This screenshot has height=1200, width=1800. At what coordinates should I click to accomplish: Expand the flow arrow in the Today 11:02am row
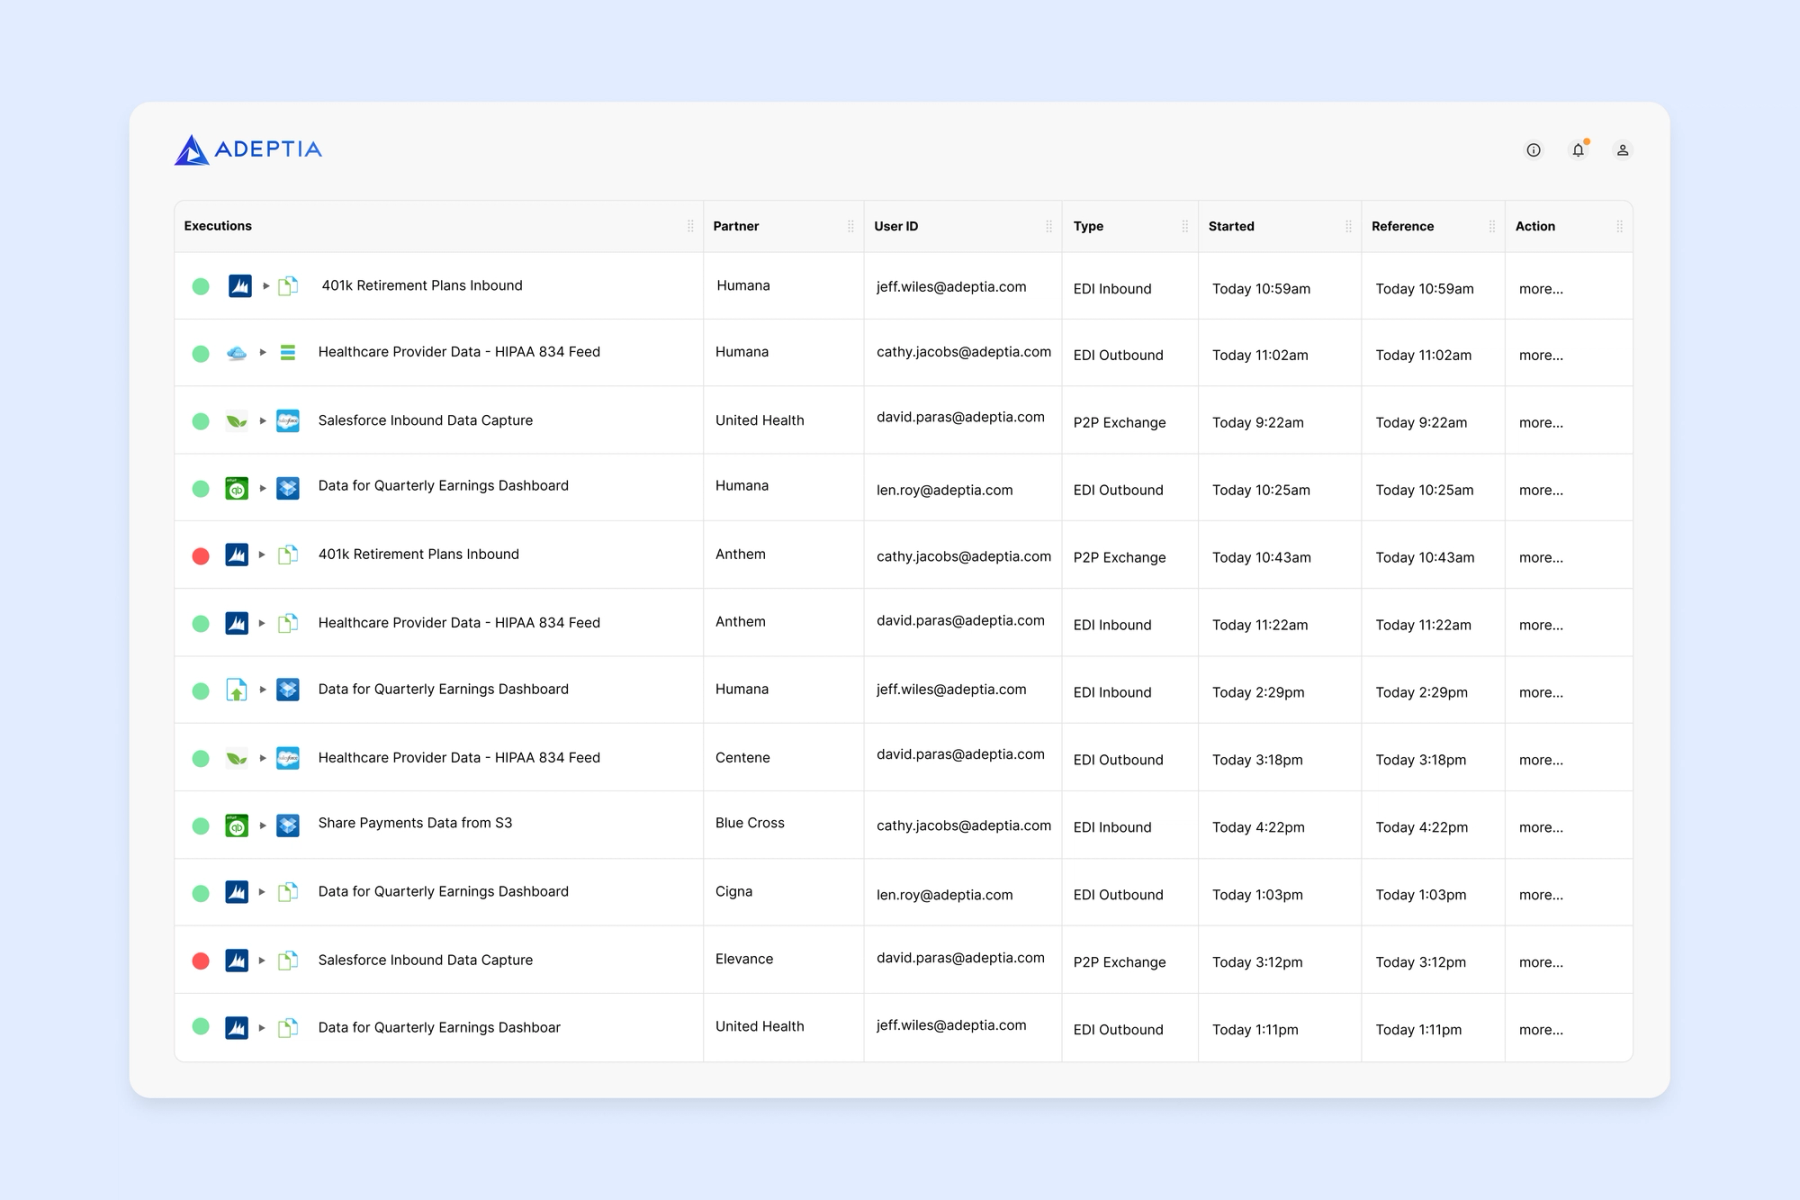tap(262, 353)
